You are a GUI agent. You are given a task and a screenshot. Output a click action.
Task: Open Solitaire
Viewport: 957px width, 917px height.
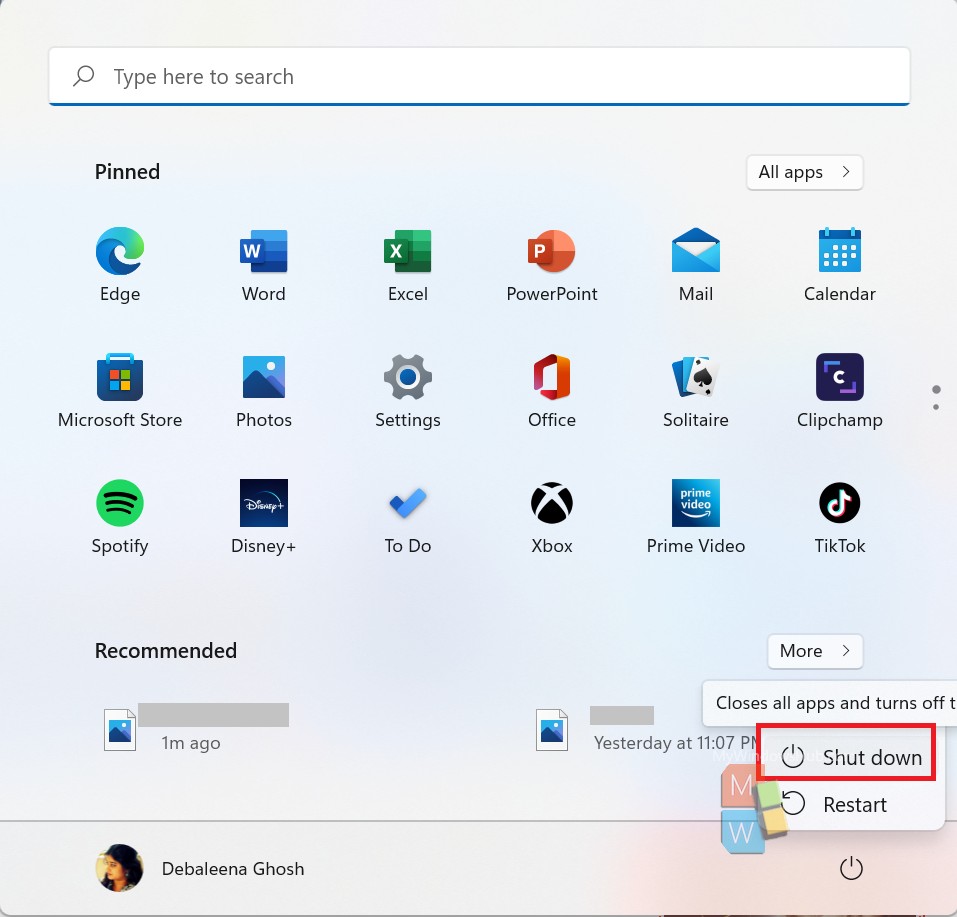coord(696,391)
